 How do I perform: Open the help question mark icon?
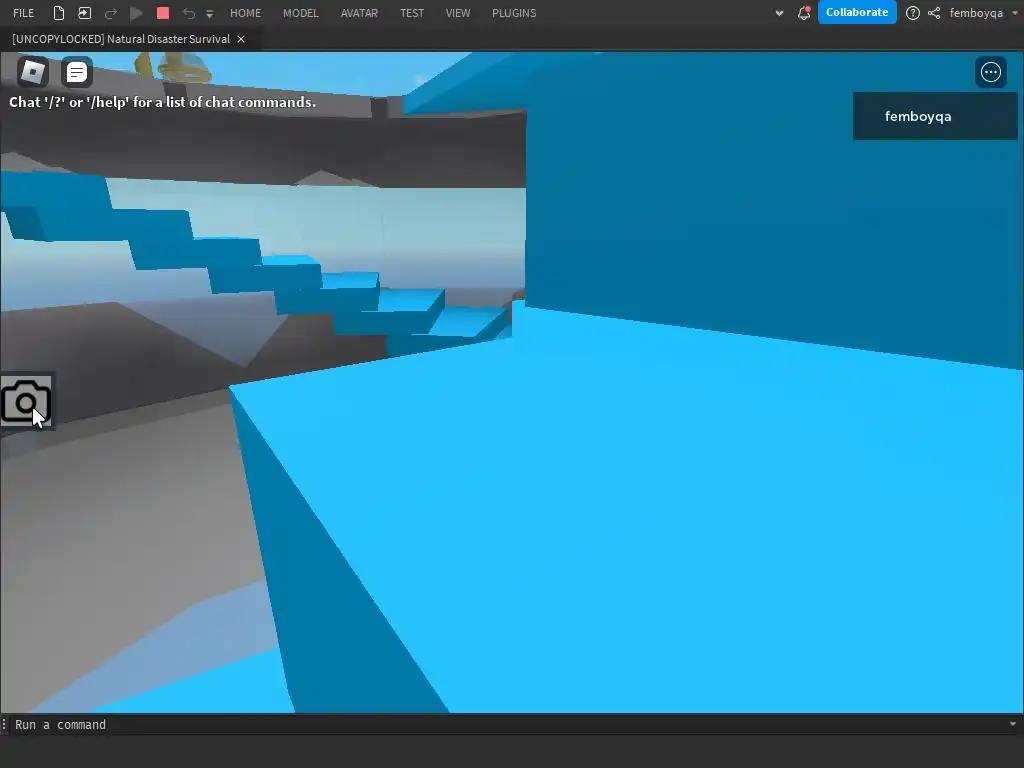coord(913,13)
